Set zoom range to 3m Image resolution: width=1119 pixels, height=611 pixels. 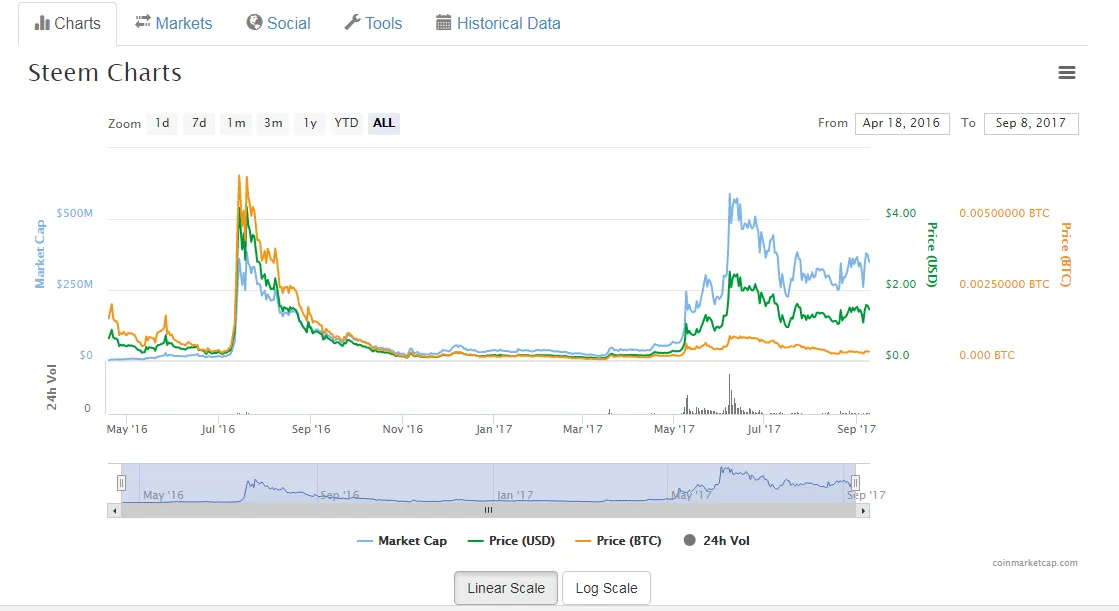273,123
